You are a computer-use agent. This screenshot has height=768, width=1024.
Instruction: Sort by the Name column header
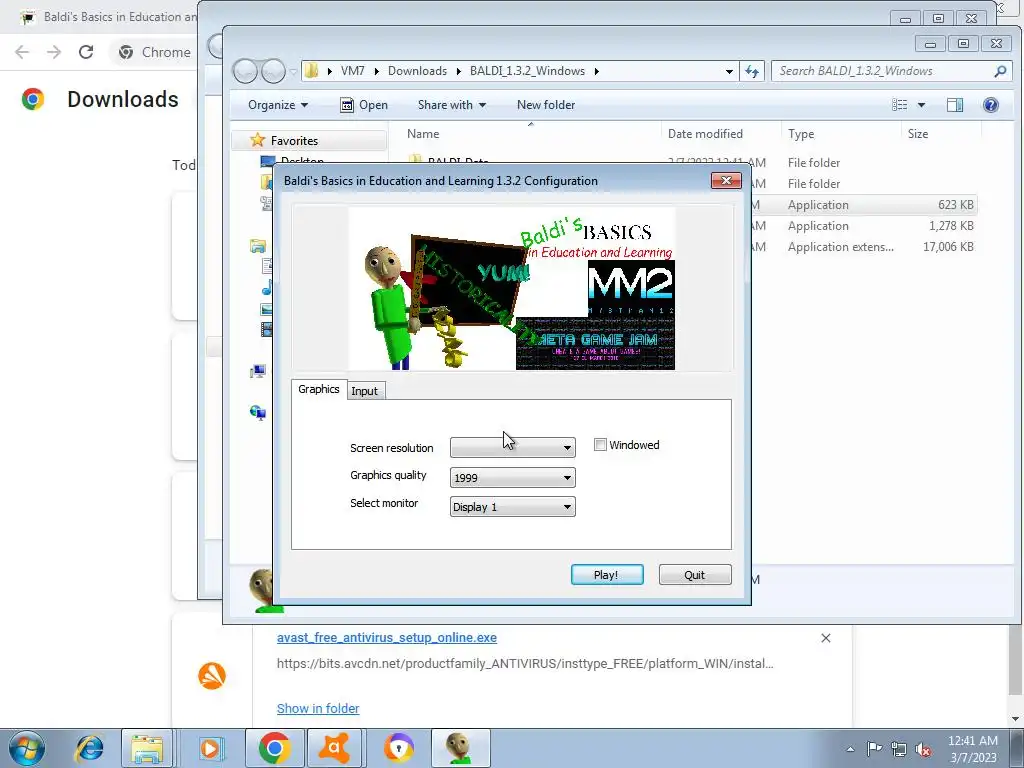423,134
